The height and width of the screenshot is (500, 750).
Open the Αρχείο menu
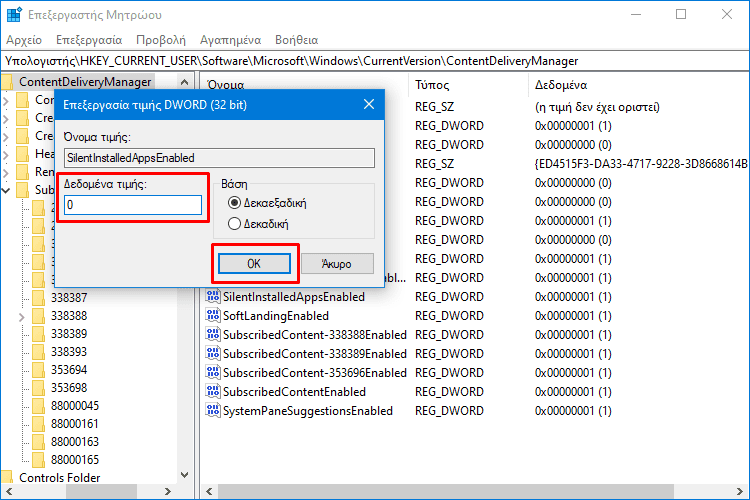click(x=24, y=40)
